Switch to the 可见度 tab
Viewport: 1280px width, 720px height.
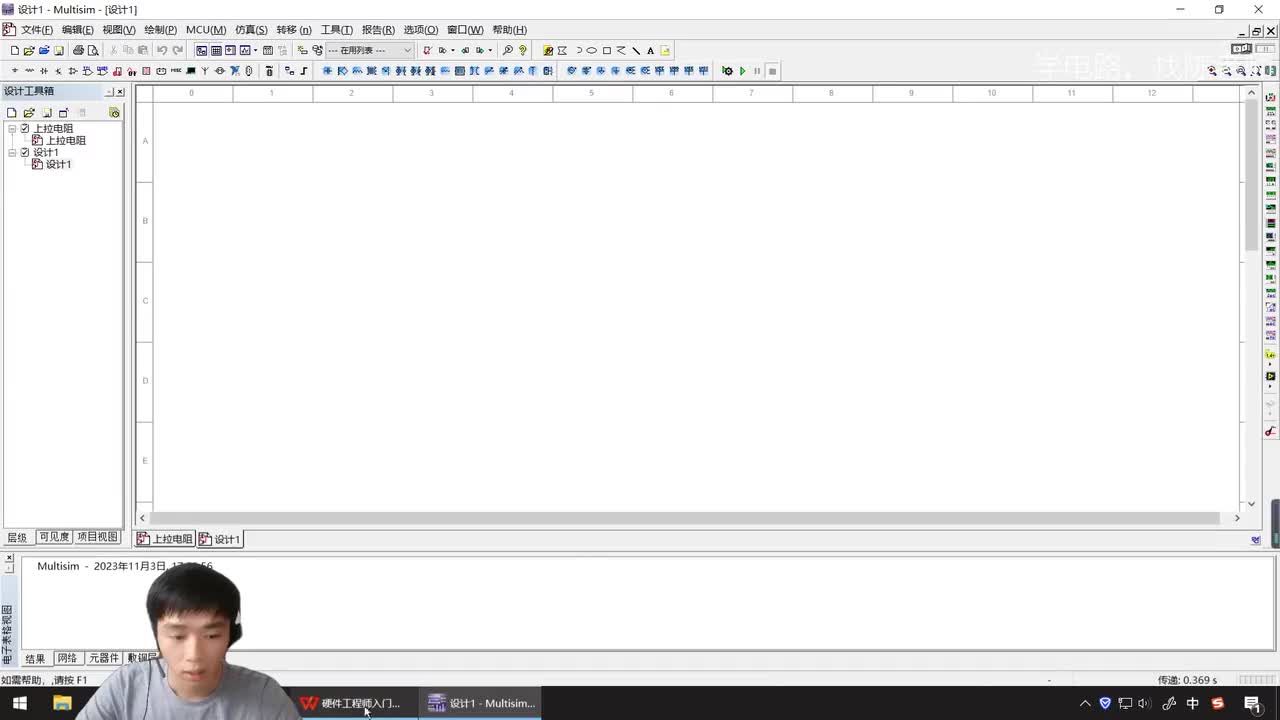click(x=54, y=537)
